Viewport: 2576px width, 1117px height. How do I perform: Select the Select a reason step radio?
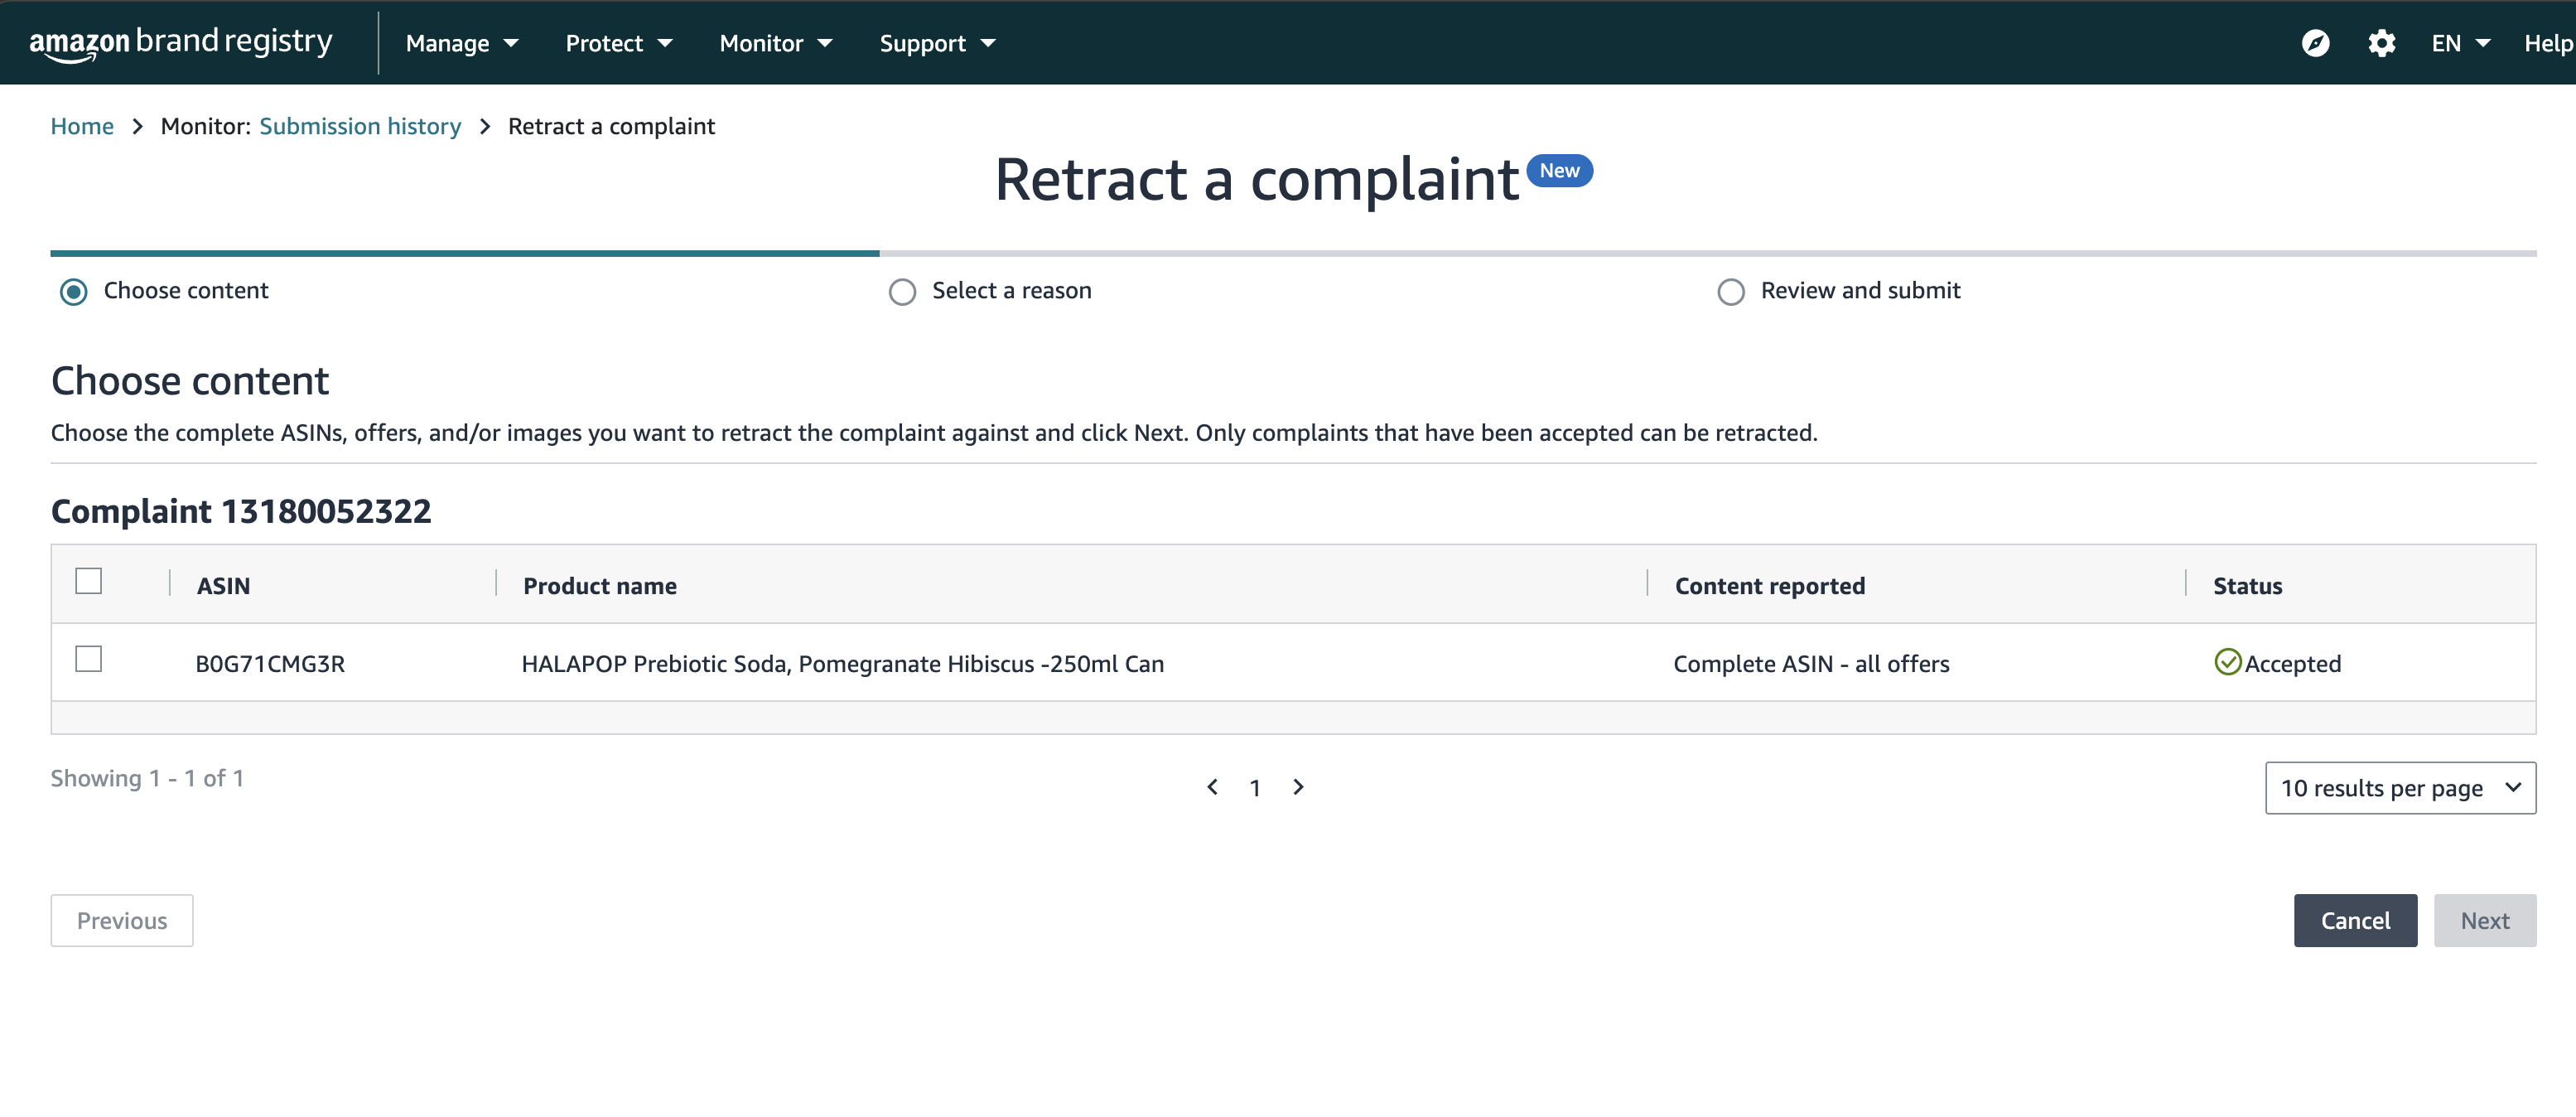tap(902, 292)
